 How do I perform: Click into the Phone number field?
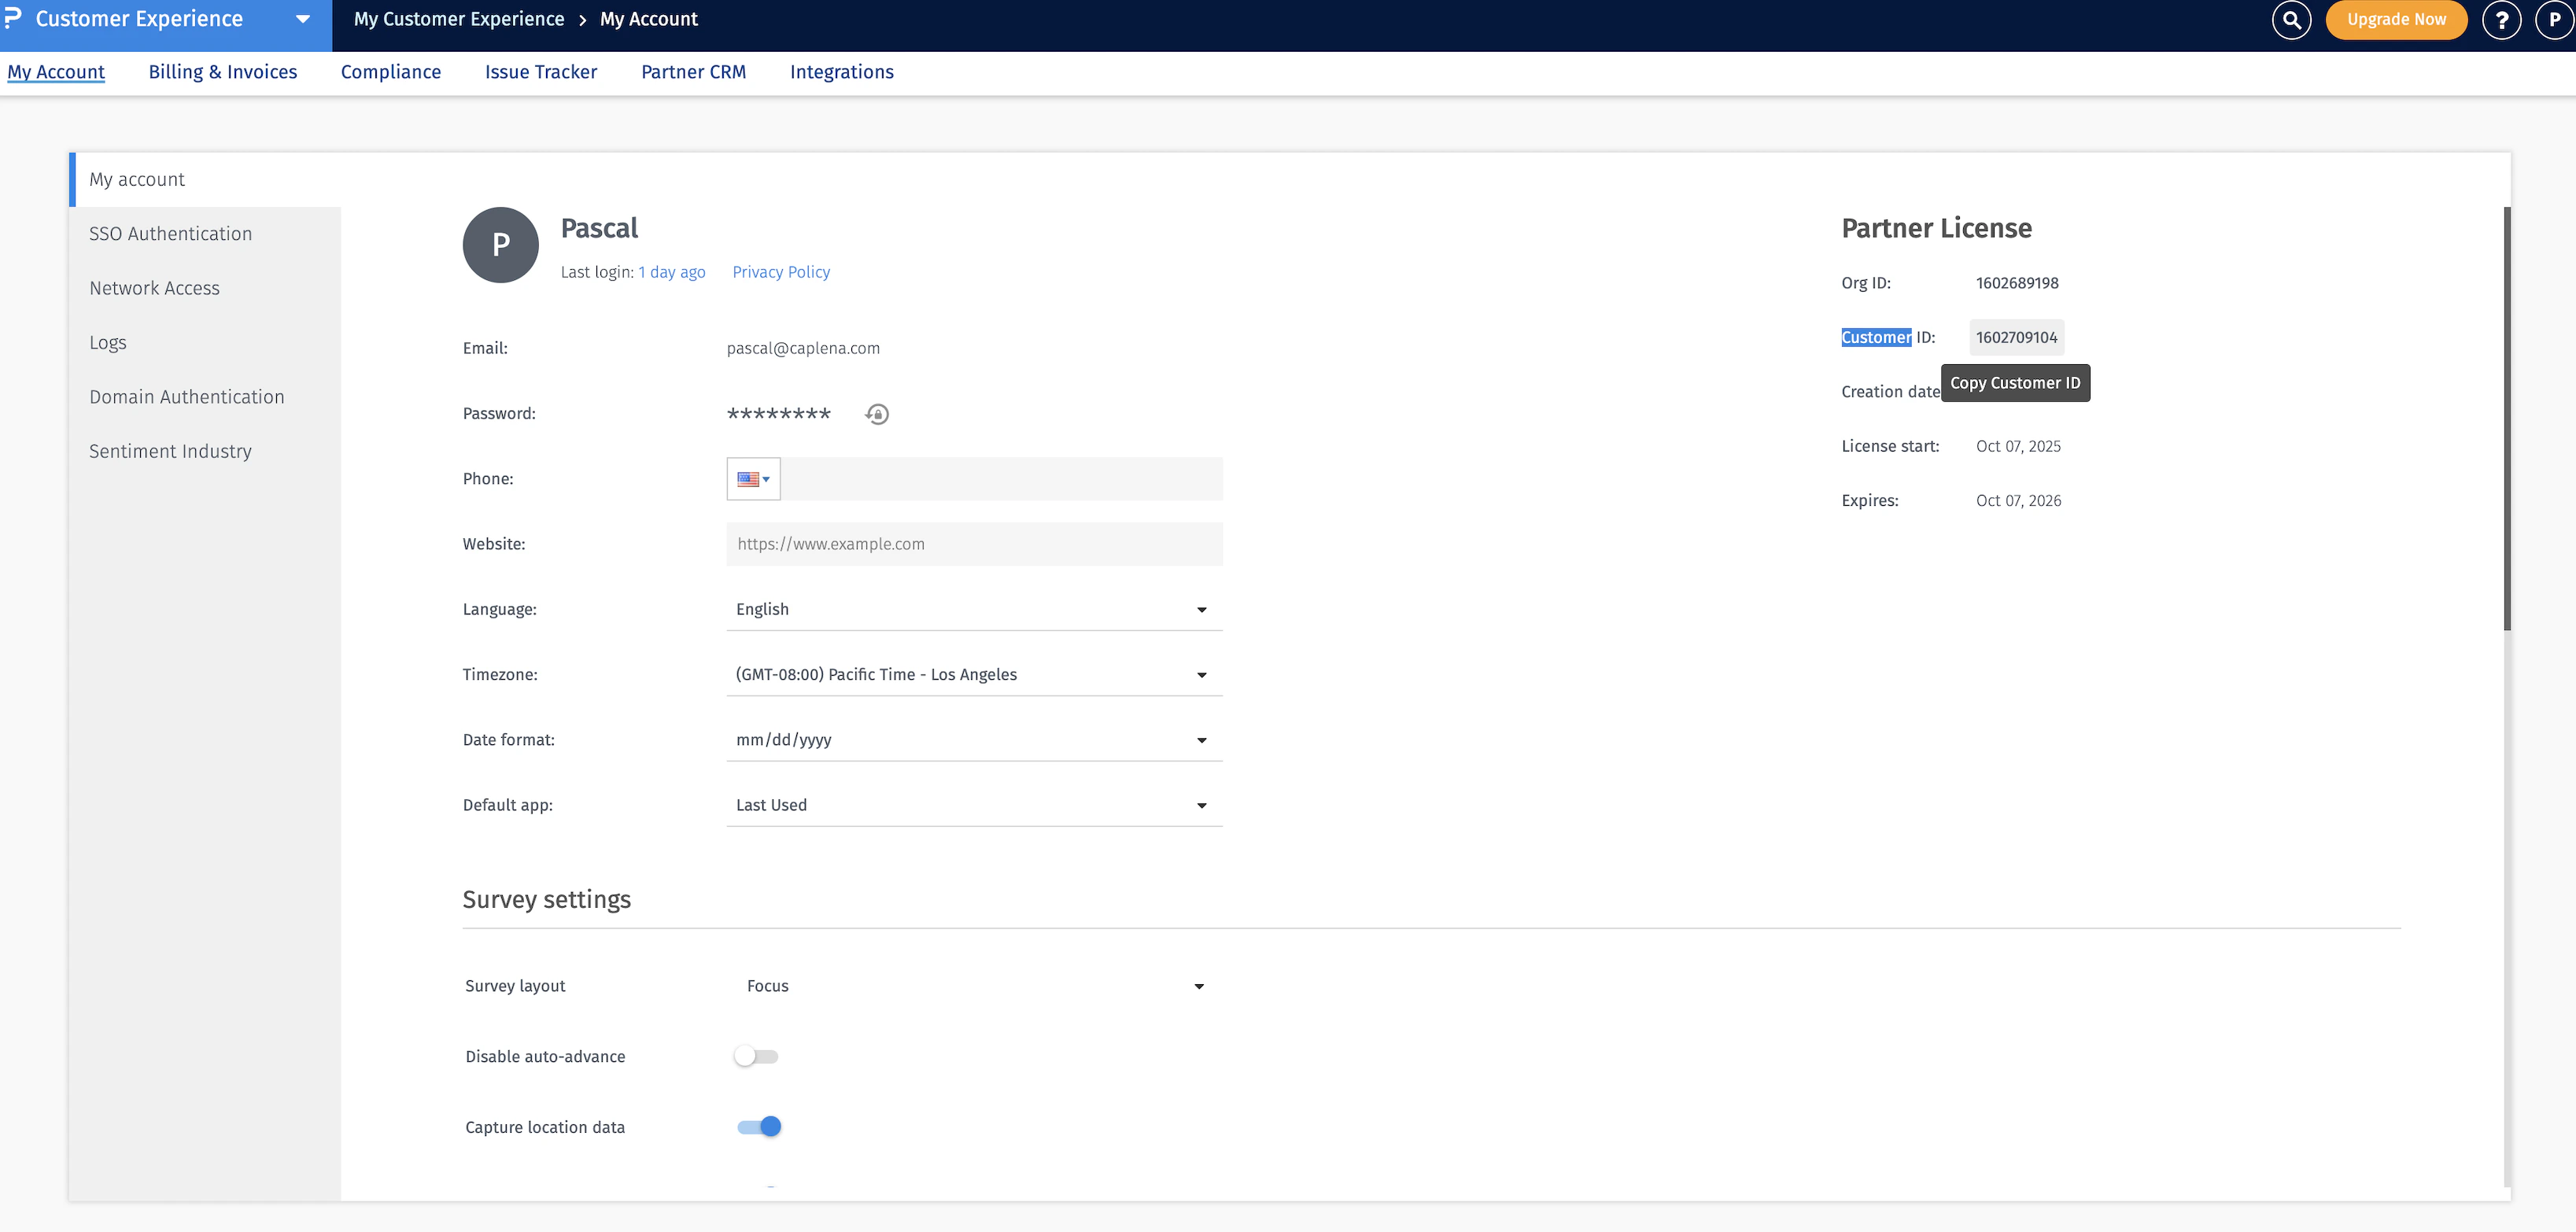[x=1001, y=479]
